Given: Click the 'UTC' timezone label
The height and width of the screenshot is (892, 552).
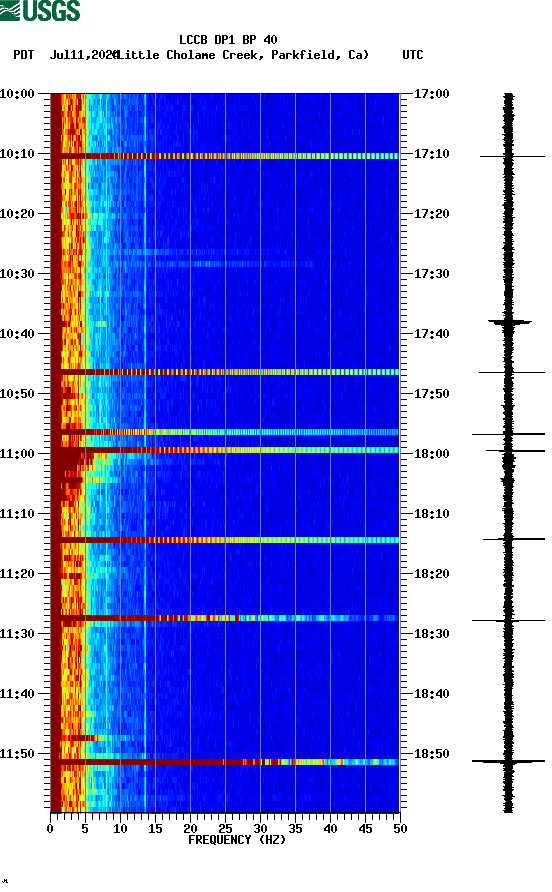Looking at the screenshot, I should tap(413, 55).
